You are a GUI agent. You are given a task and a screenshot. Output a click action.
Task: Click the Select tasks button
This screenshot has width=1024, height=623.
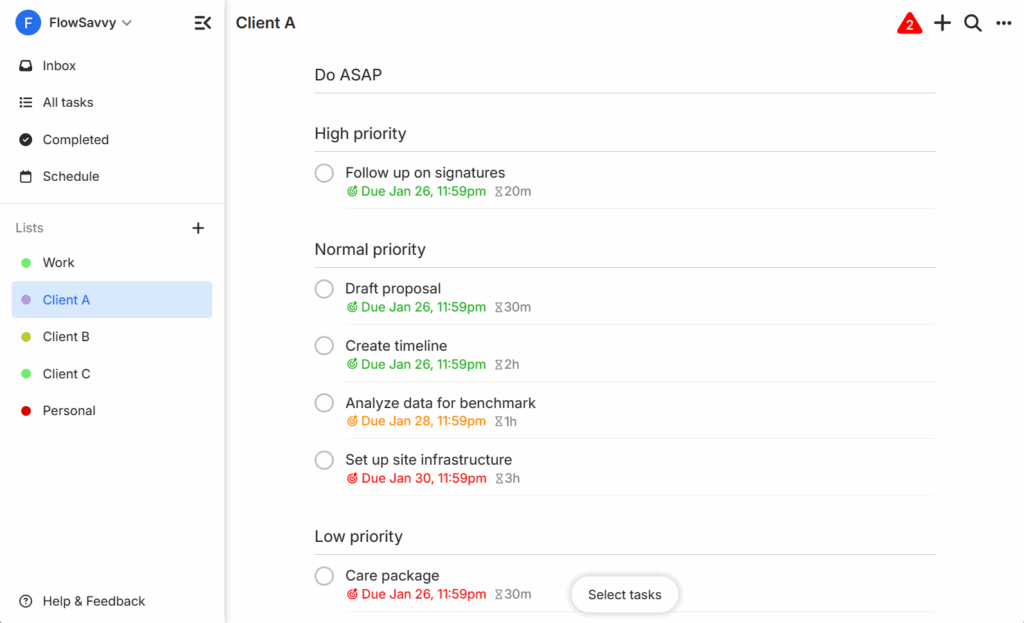(624, 594)
